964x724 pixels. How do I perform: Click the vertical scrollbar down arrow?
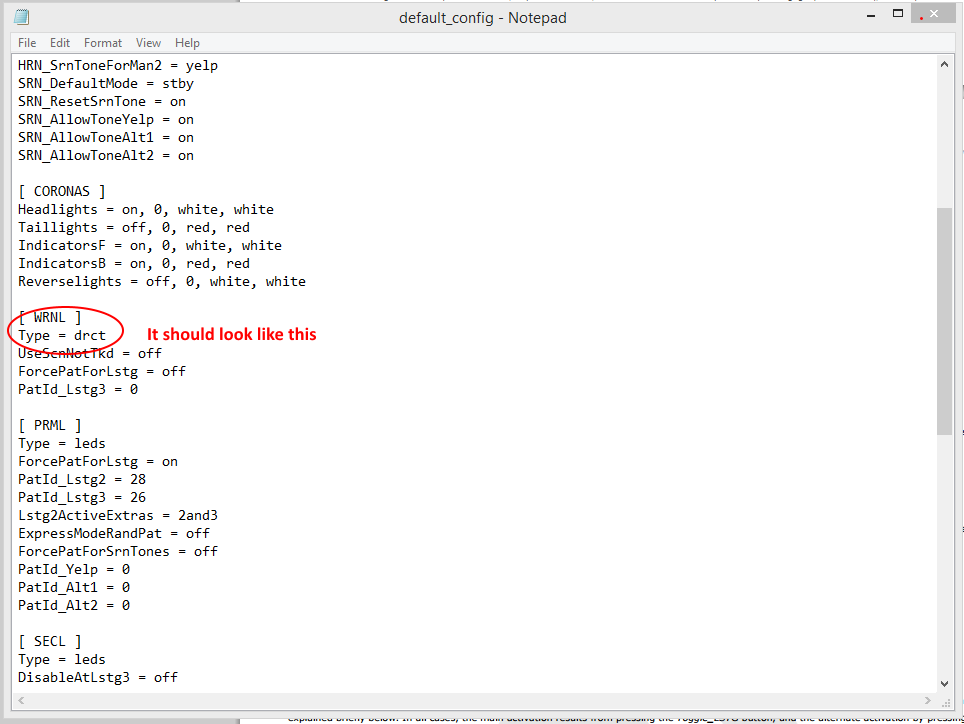coord(944,683)
